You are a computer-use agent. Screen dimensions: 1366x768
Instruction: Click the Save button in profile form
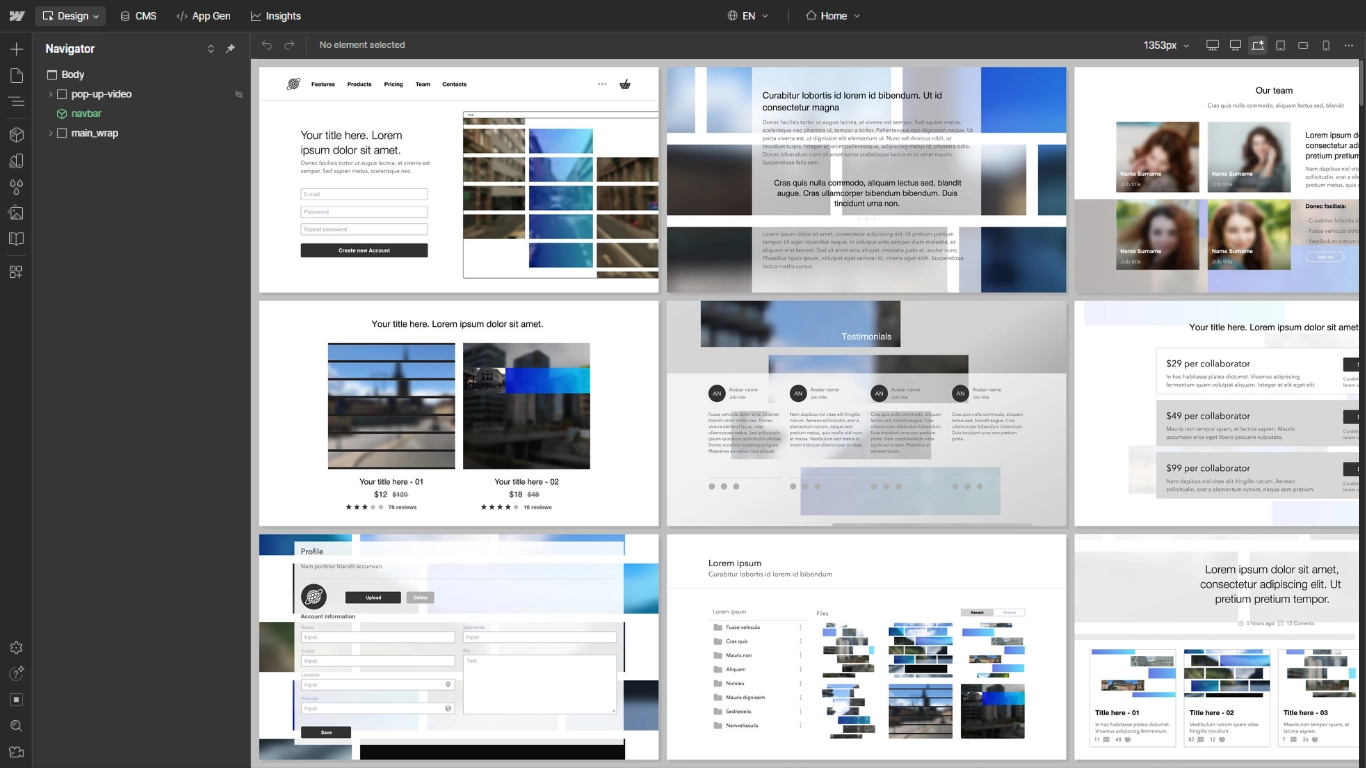(x=326, y=732)
